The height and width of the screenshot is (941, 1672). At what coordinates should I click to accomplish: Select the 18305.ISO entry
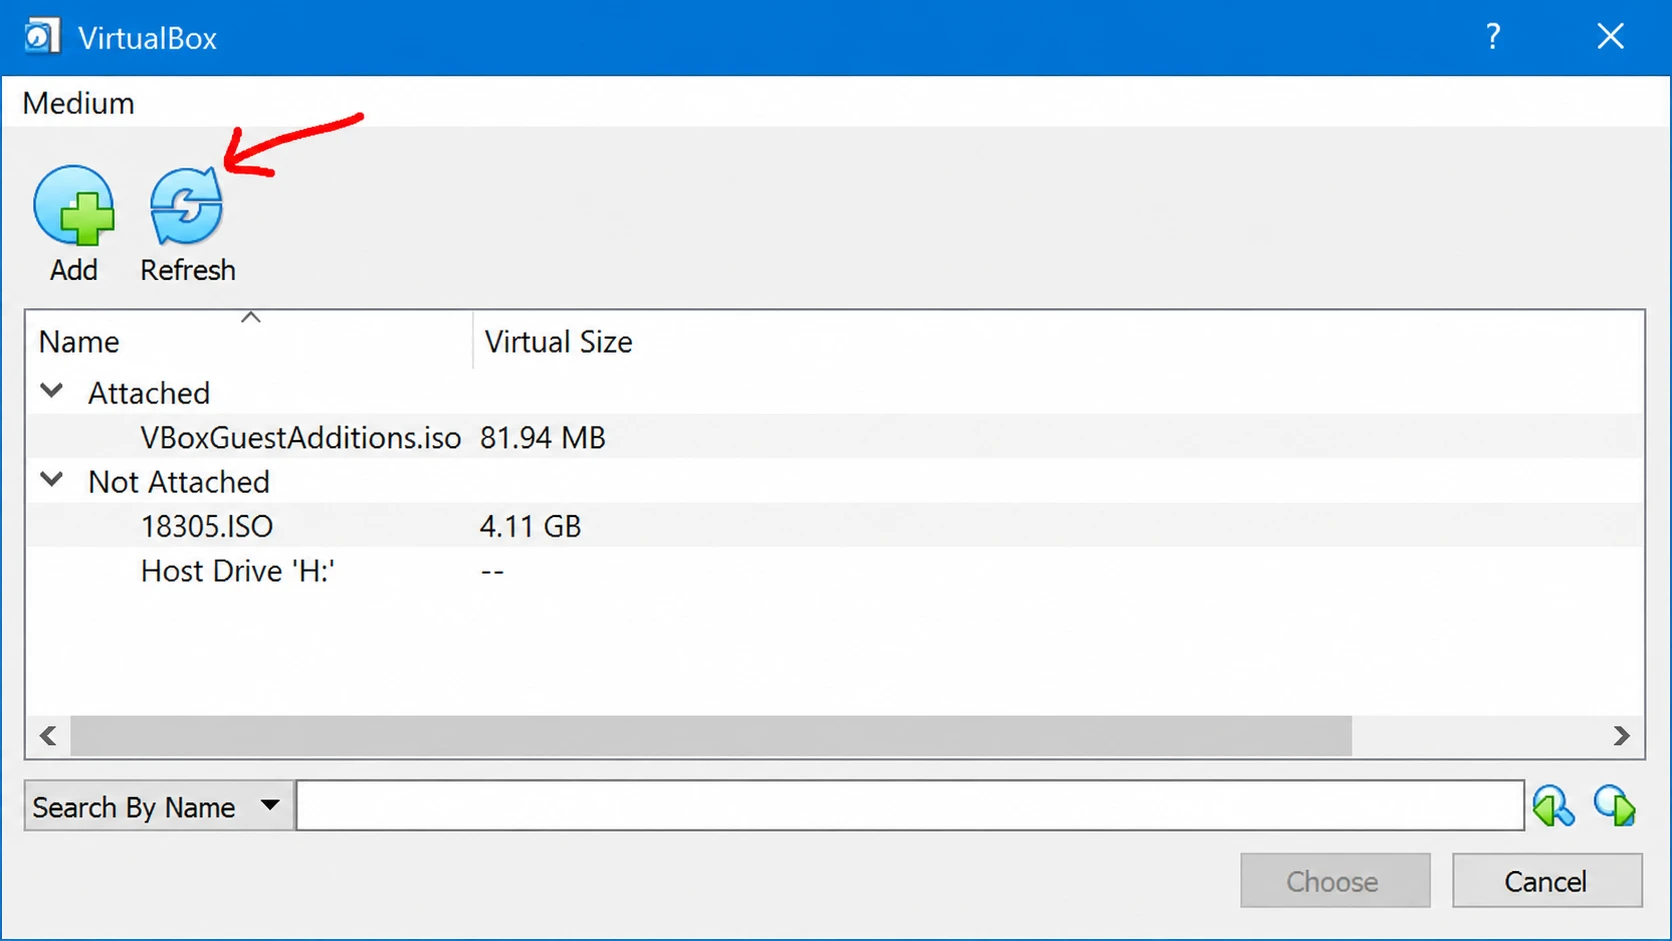206,526
